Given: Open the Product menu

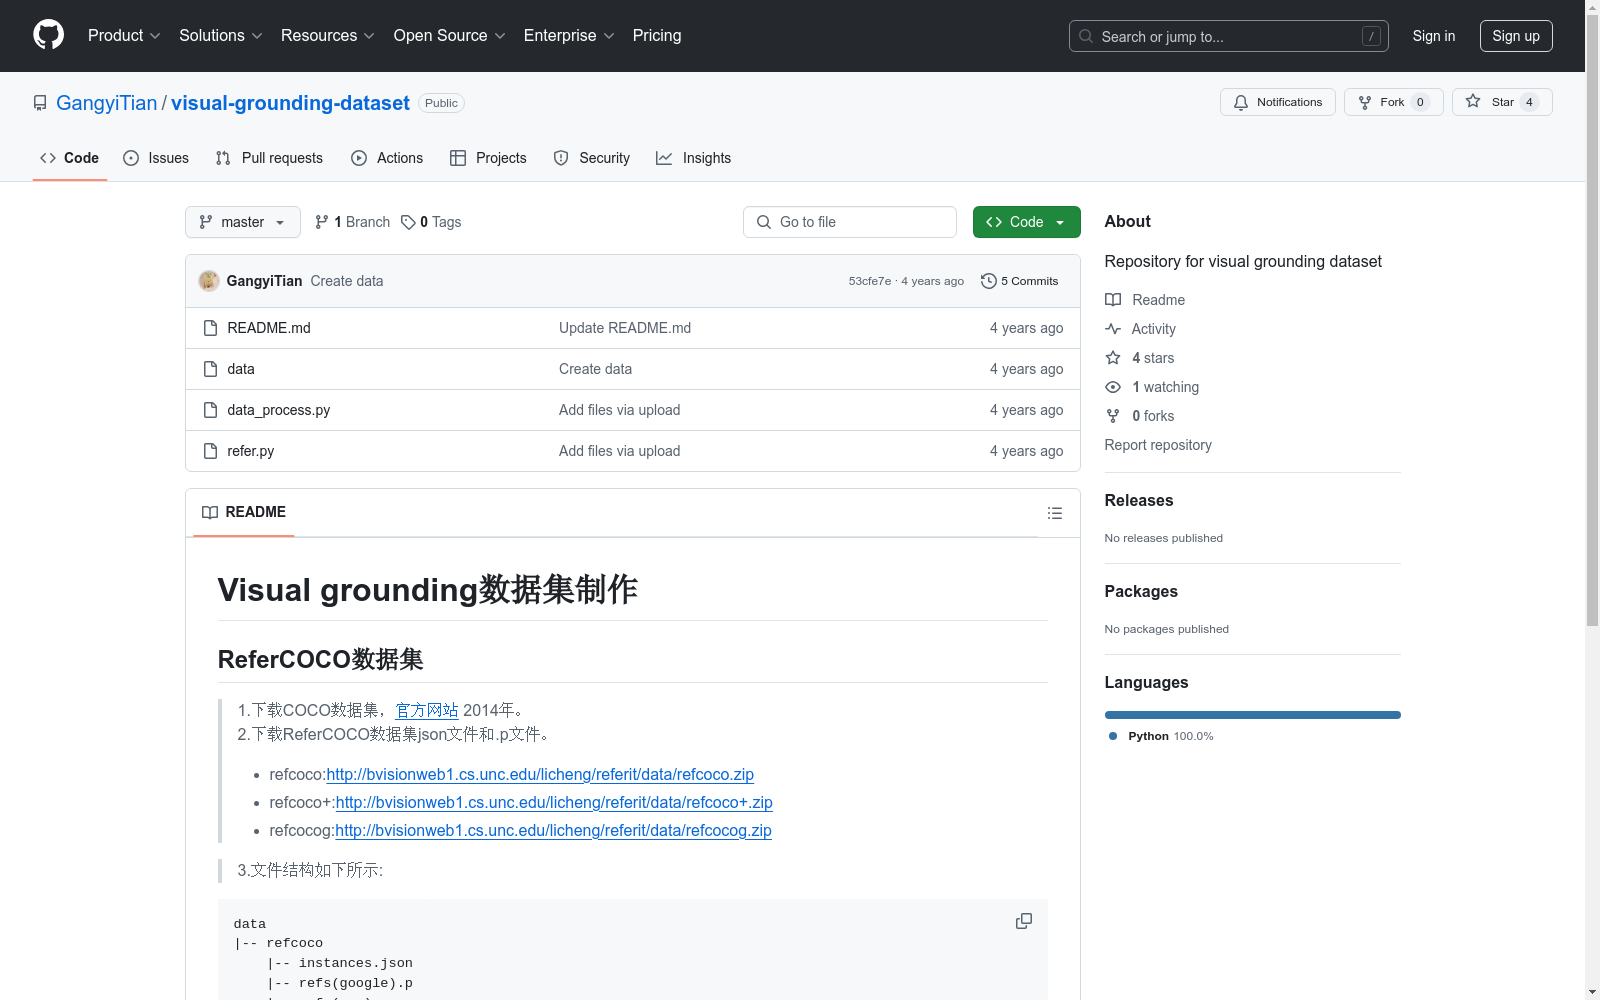Looking at the screenshot, I should pyautogui.click(x=124, y=36).
